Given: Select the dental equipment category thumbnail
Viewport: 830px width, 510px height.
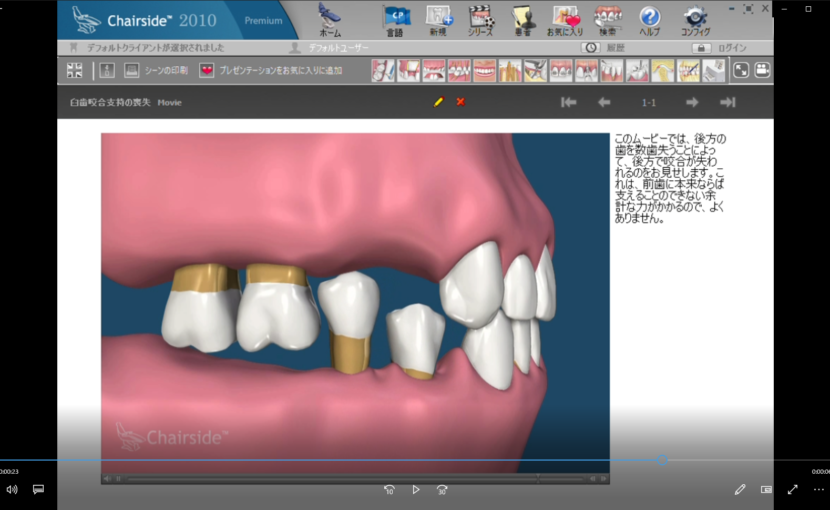Looking at the screenshot, I should [714, 70].
